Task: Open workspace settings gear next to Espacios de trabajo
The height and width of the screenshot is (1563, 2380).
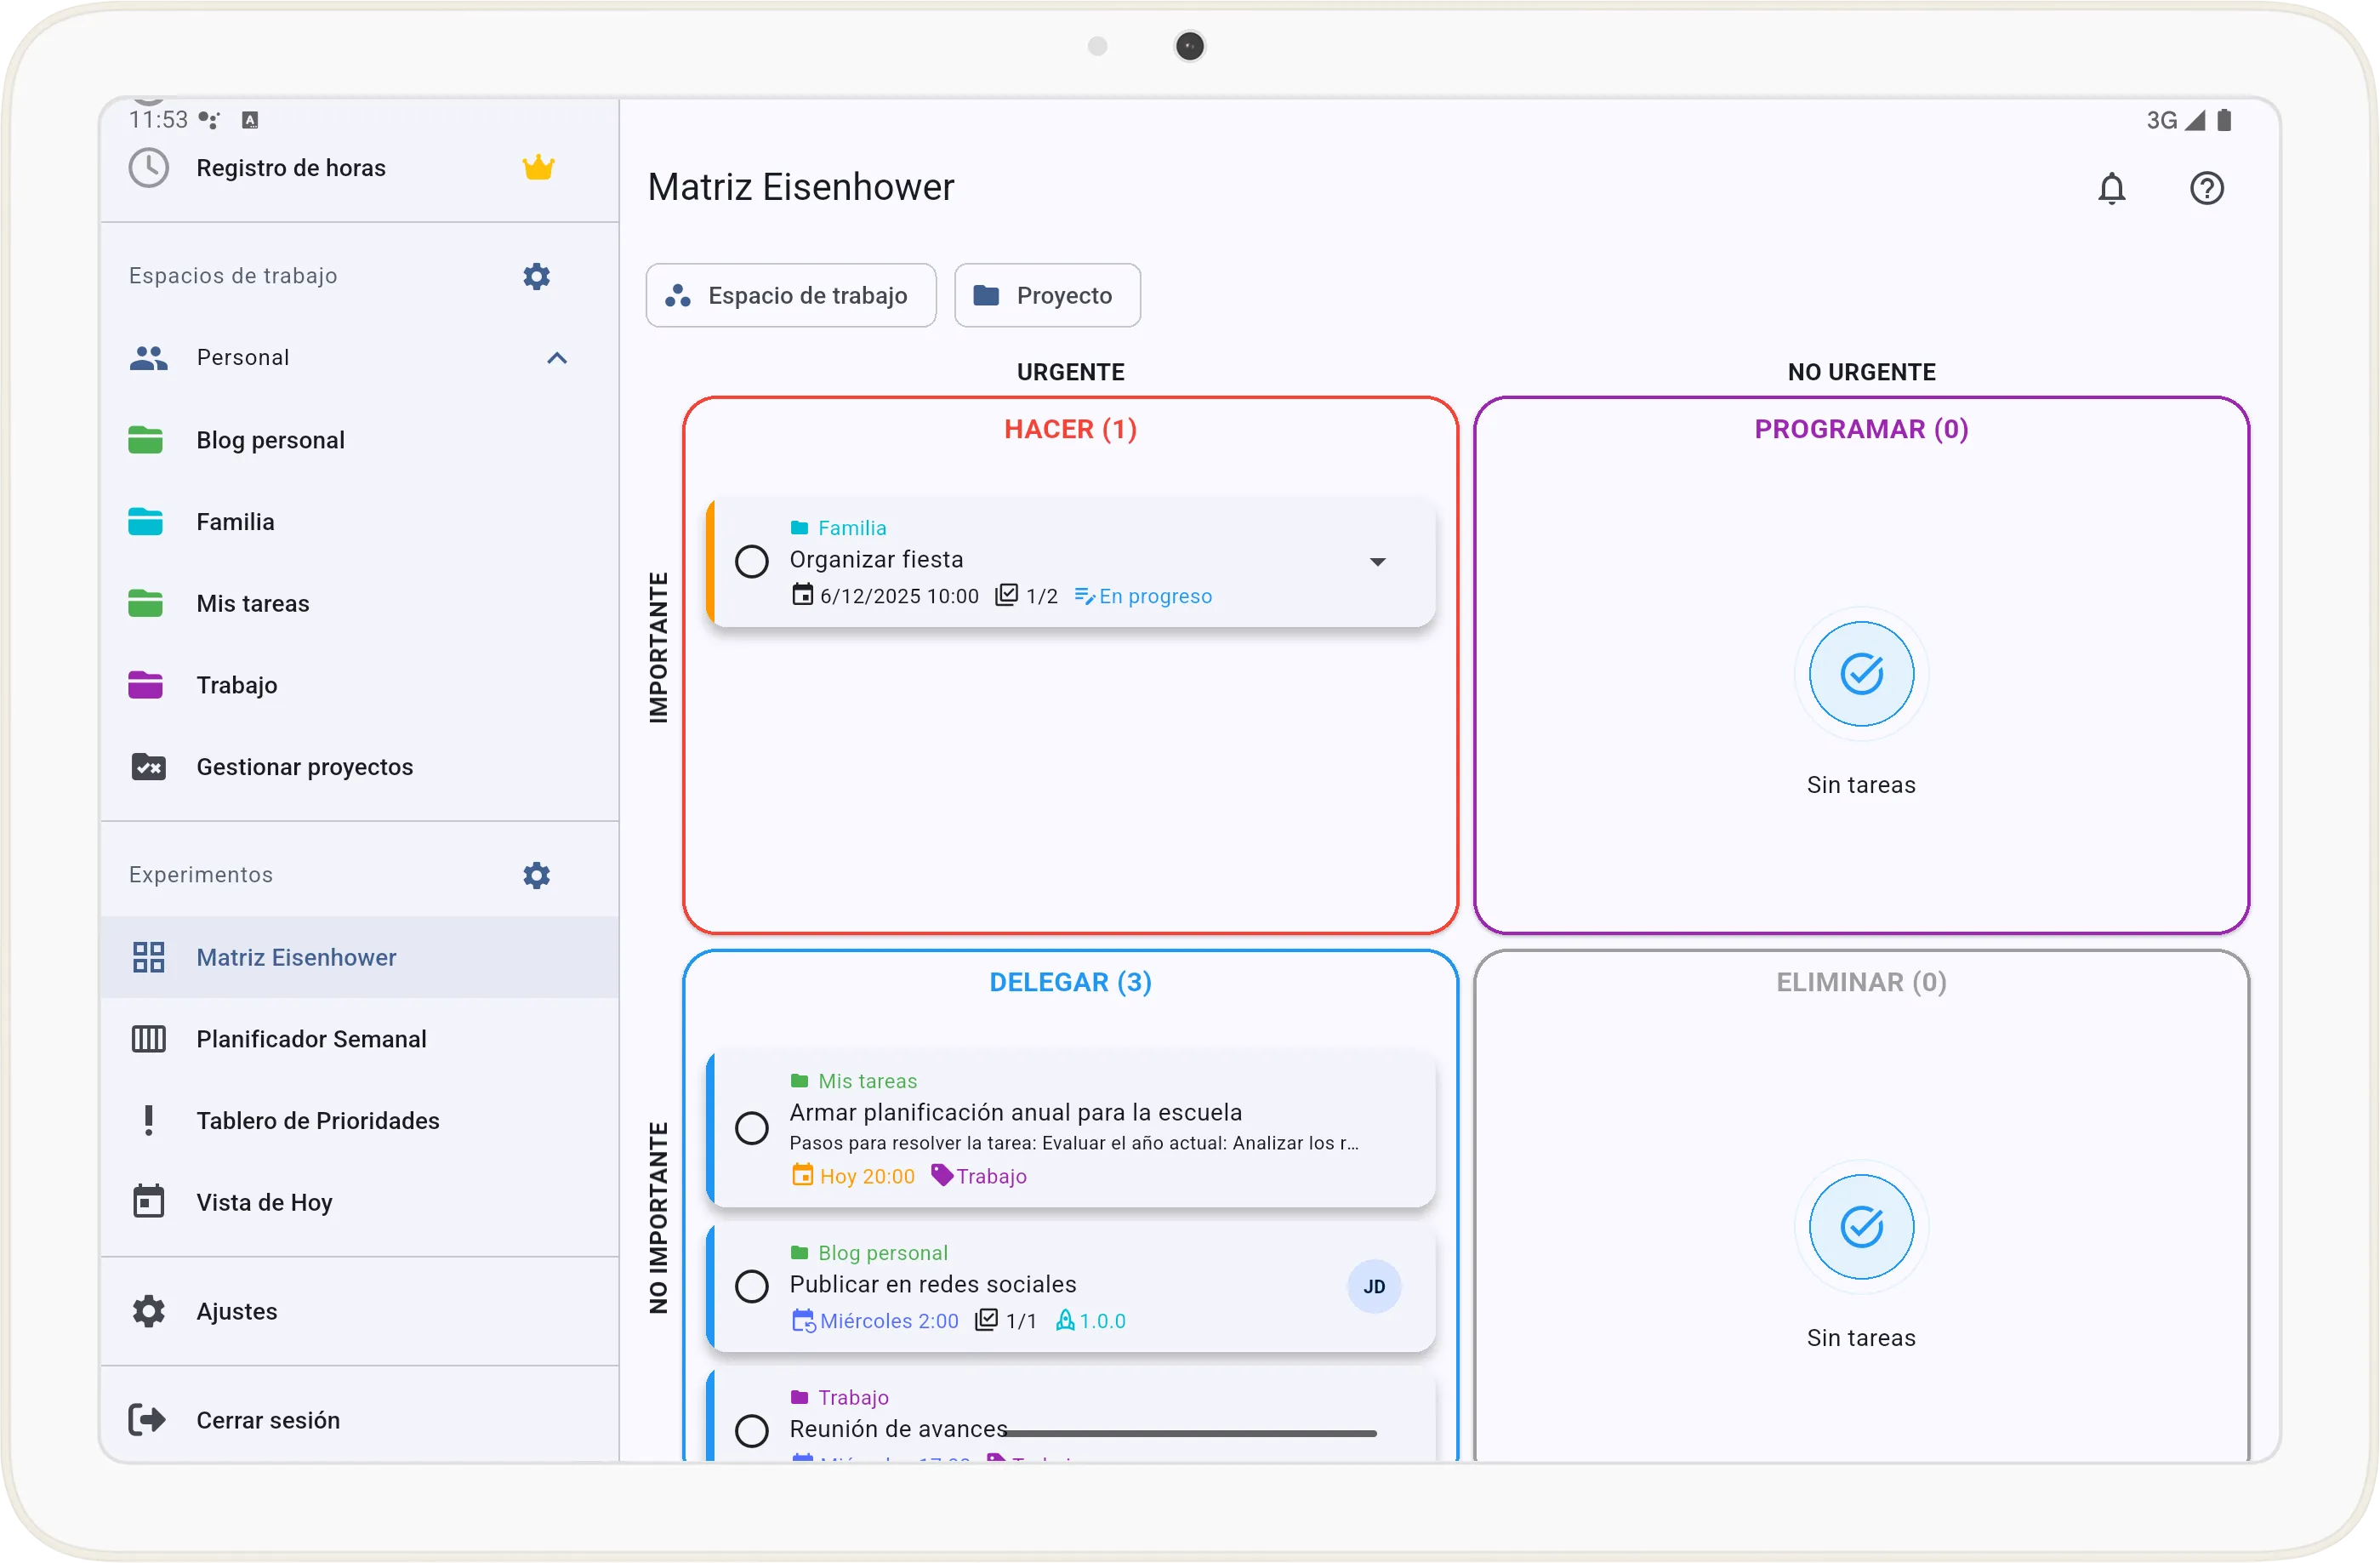Action: (536, 276)
